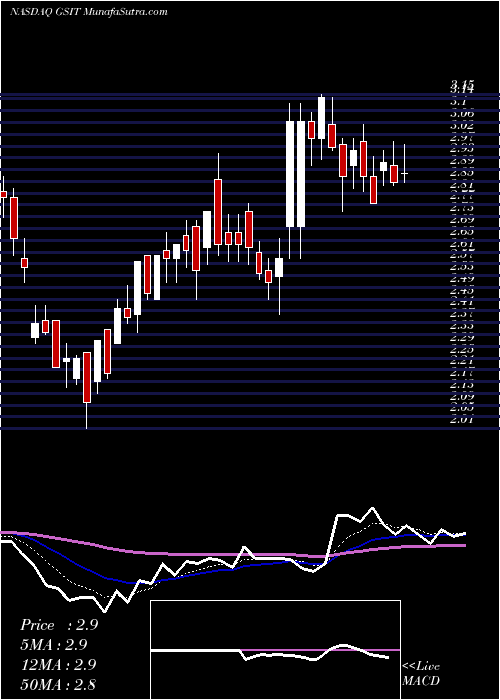This screenshot has height=700, width=500.
Task: Click the Live MACD inset chart
Action: [x=275, y=650]
